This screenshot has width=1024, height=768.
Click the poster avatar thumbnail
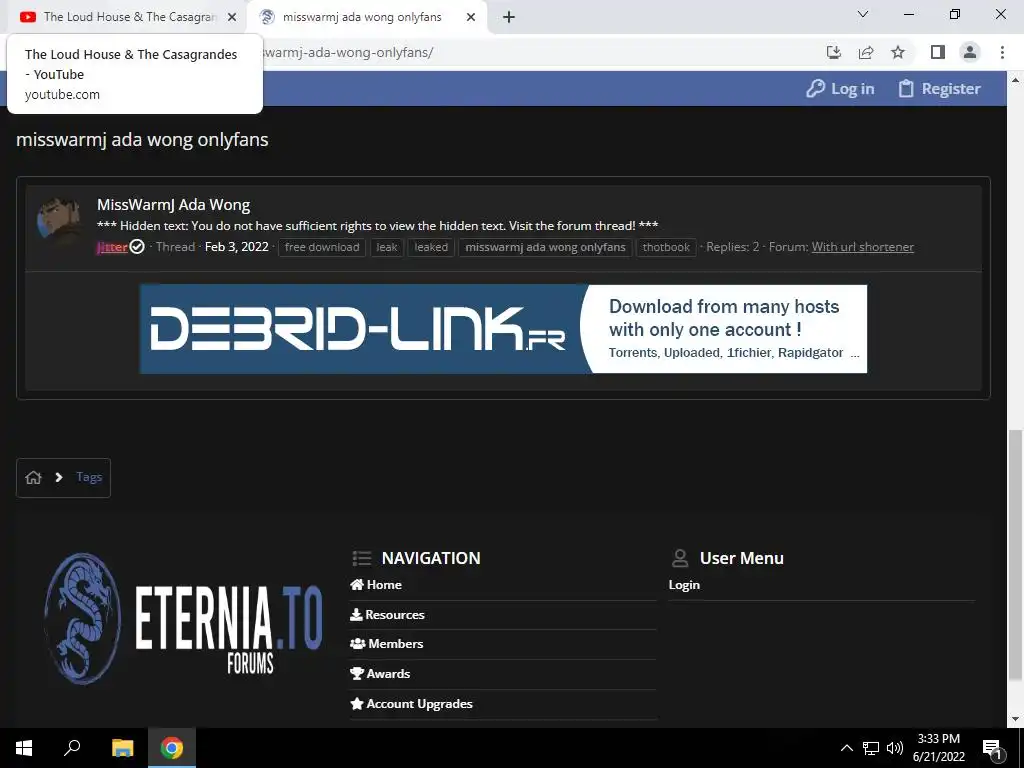(x=59, y=221)
